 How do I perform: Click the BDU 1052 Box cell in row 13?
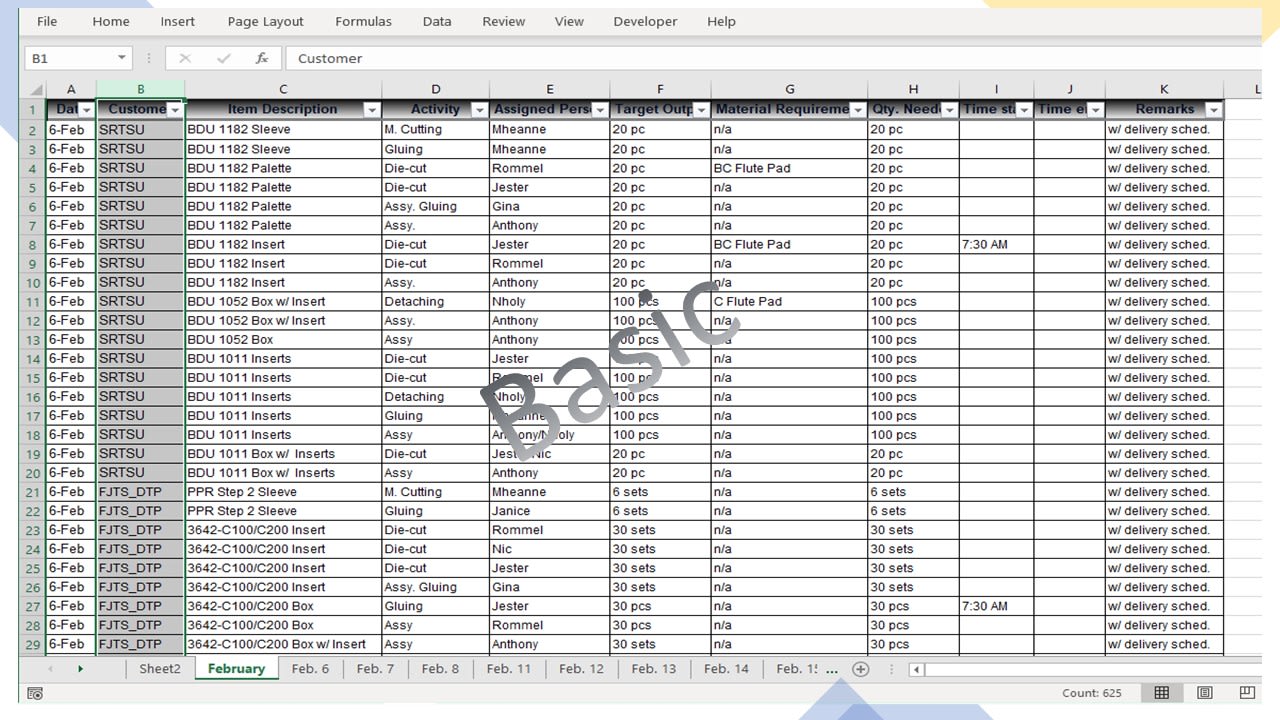283,339
